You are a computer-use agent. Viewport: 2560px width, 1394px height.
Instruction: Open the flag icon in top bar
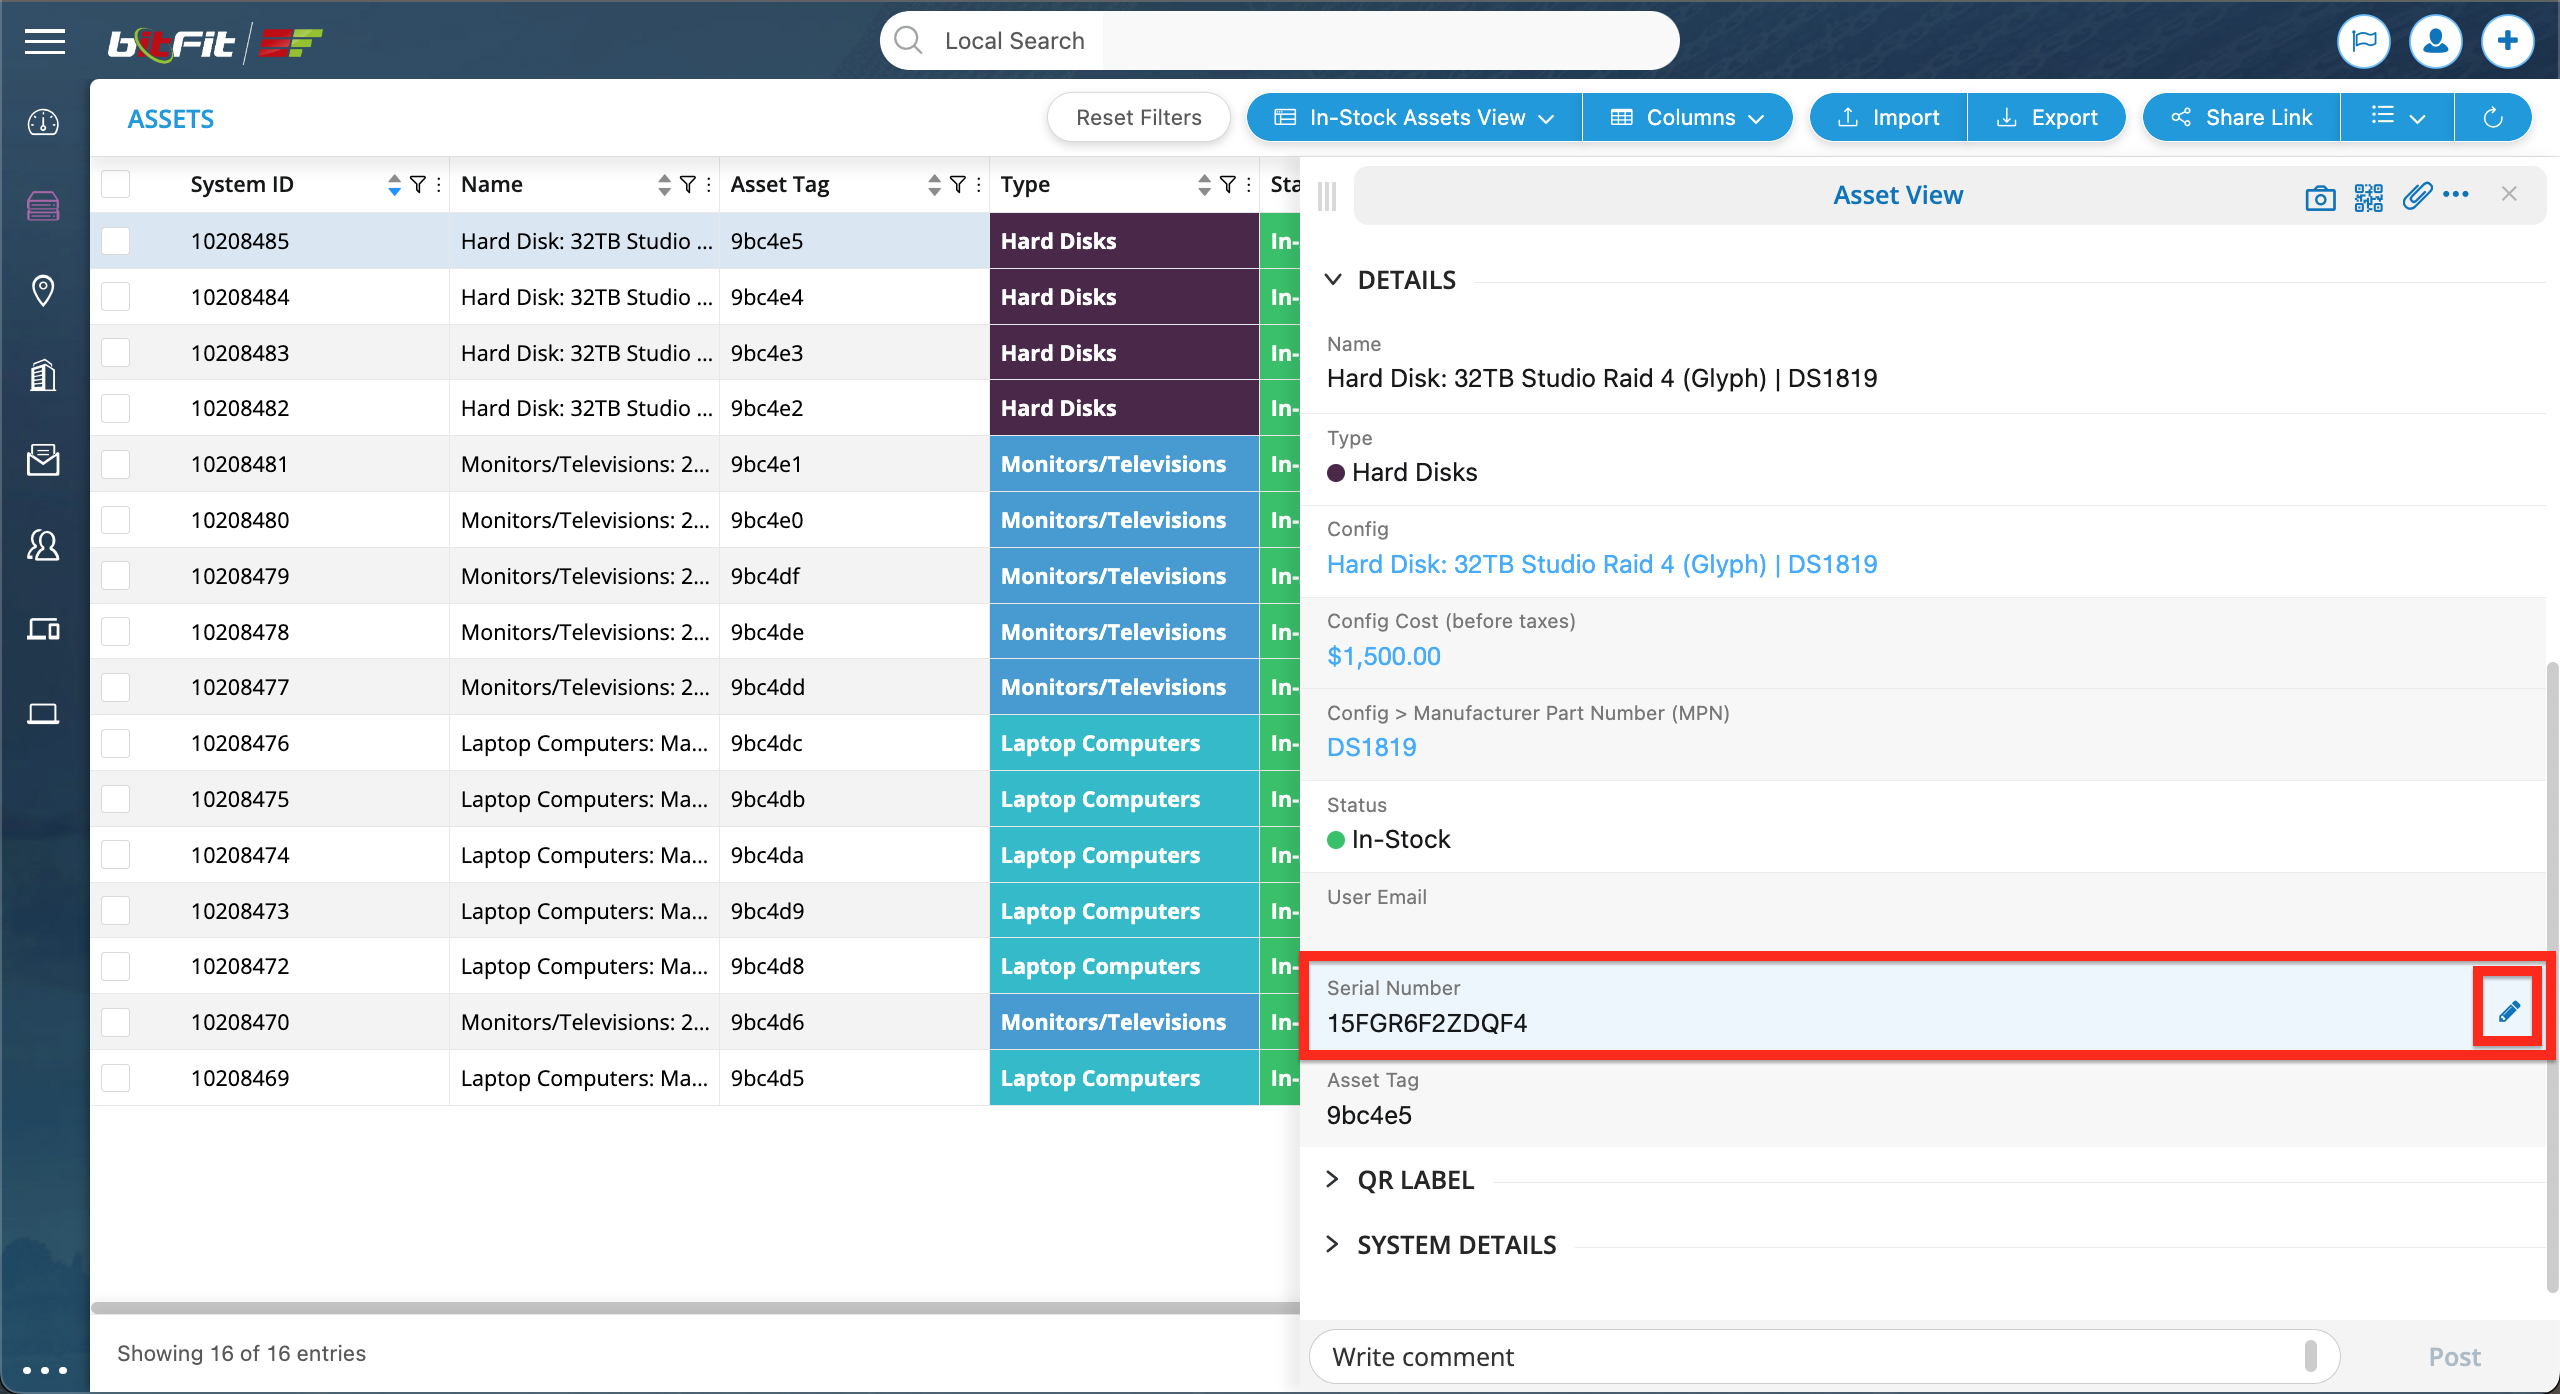[2364, 41]
